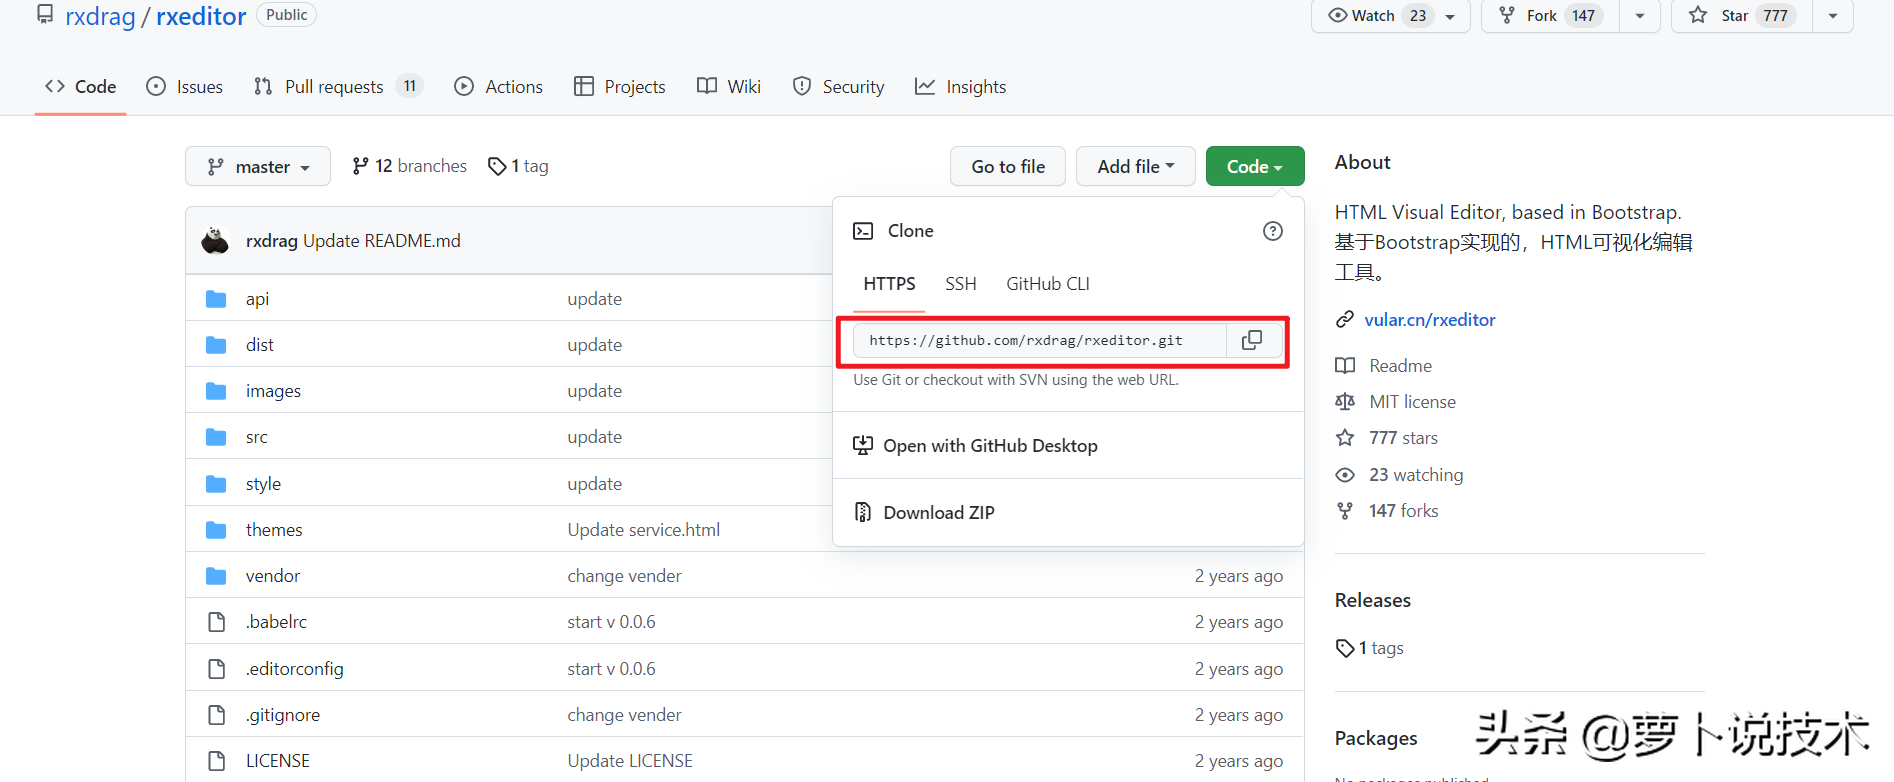Viewport: 1894px width, 782px height.
Task: Open the .babelrc file name
Action: point(277,622)
